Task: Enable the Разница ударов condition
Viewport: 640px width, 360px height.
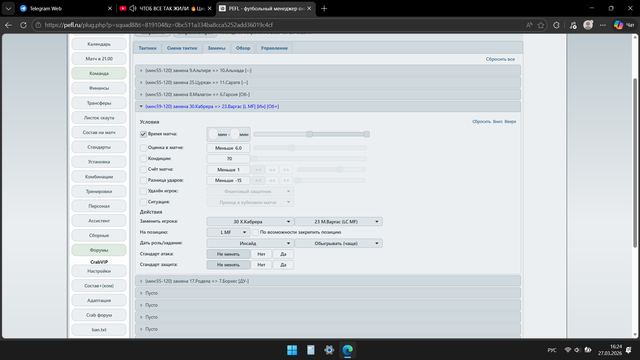Action: pos(143,180)
